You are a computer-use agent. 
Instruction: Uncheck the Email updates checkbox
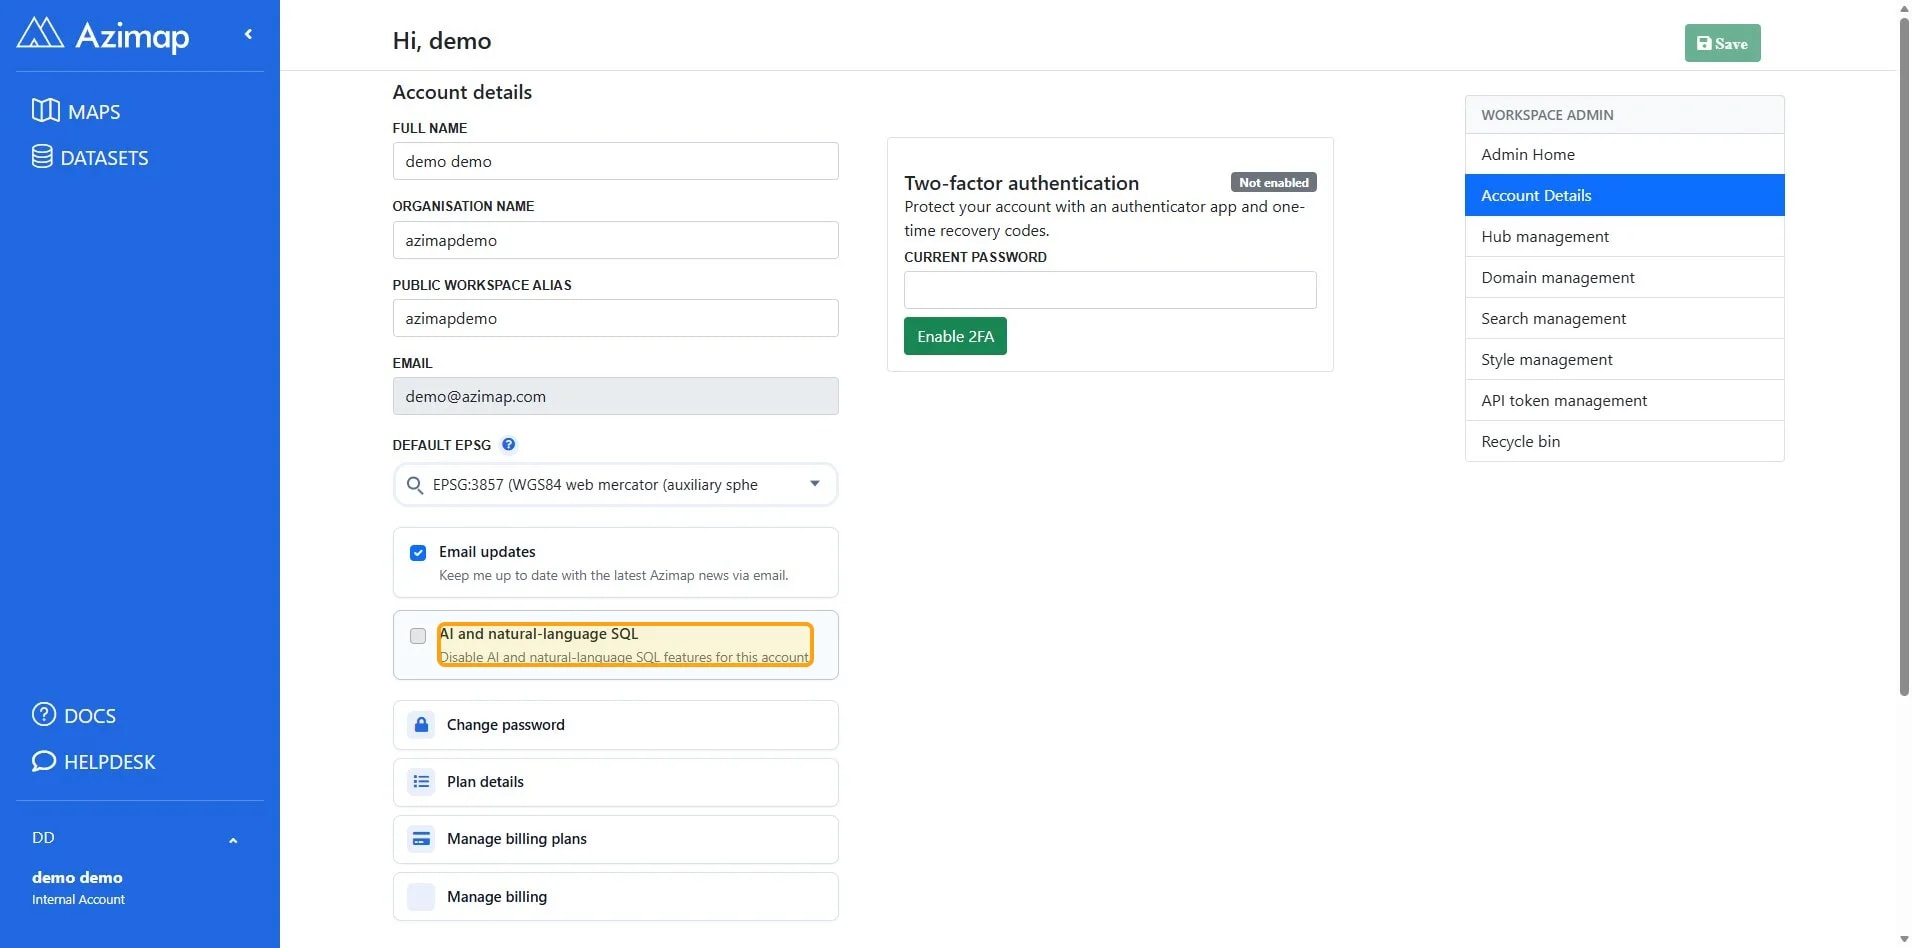pyautogui.click(x=418, y=553)
